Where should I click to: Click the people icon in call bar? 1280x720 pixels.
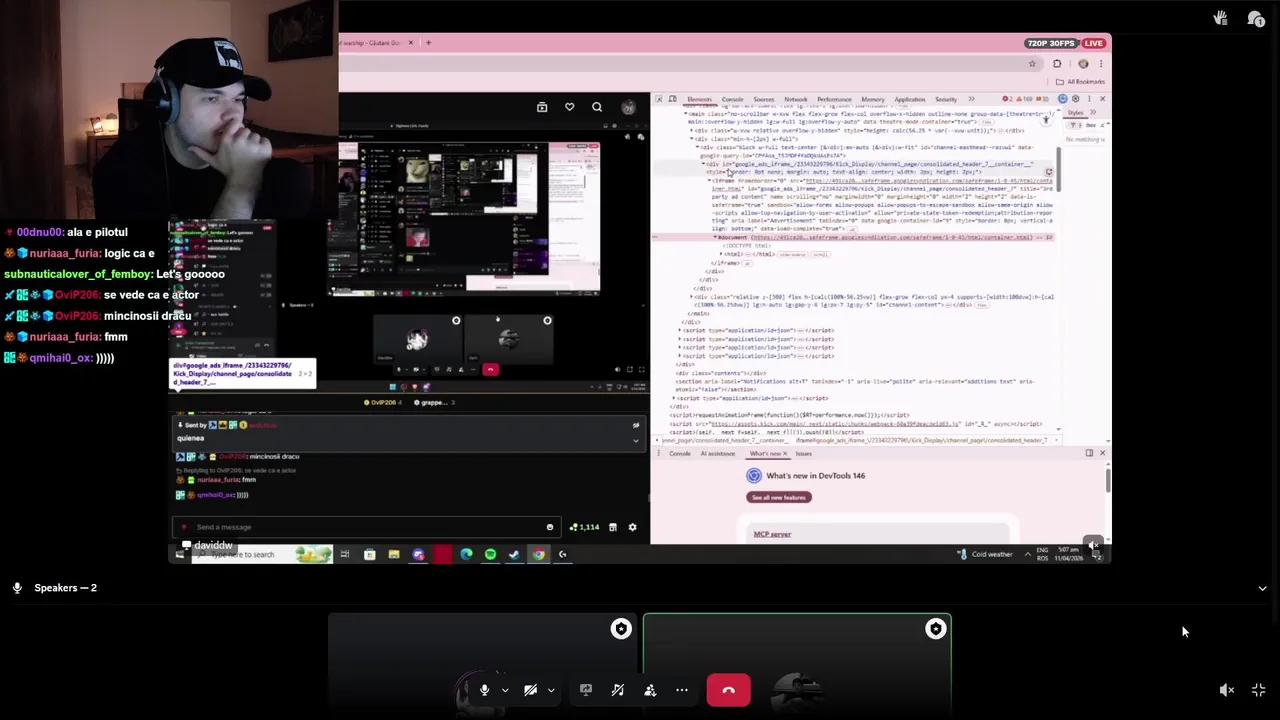(650, 690)
